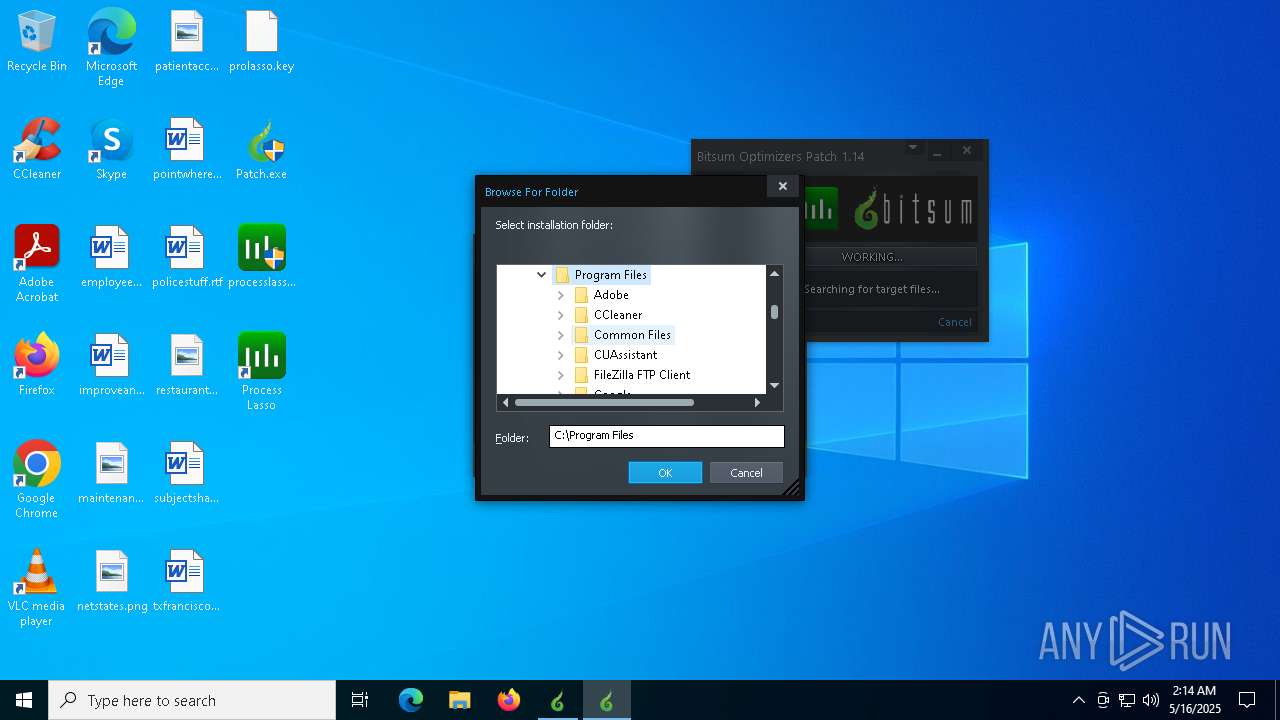Expand the CUAssistant folder node
The width and height of the screenshot is (1280, 720).
(x=561, y=355)
